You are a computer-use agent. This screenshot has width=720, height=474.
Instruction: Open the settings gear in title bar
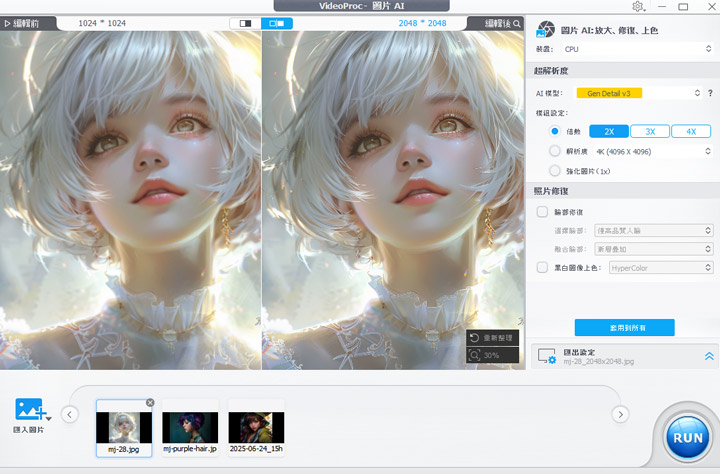coord(638,6)
